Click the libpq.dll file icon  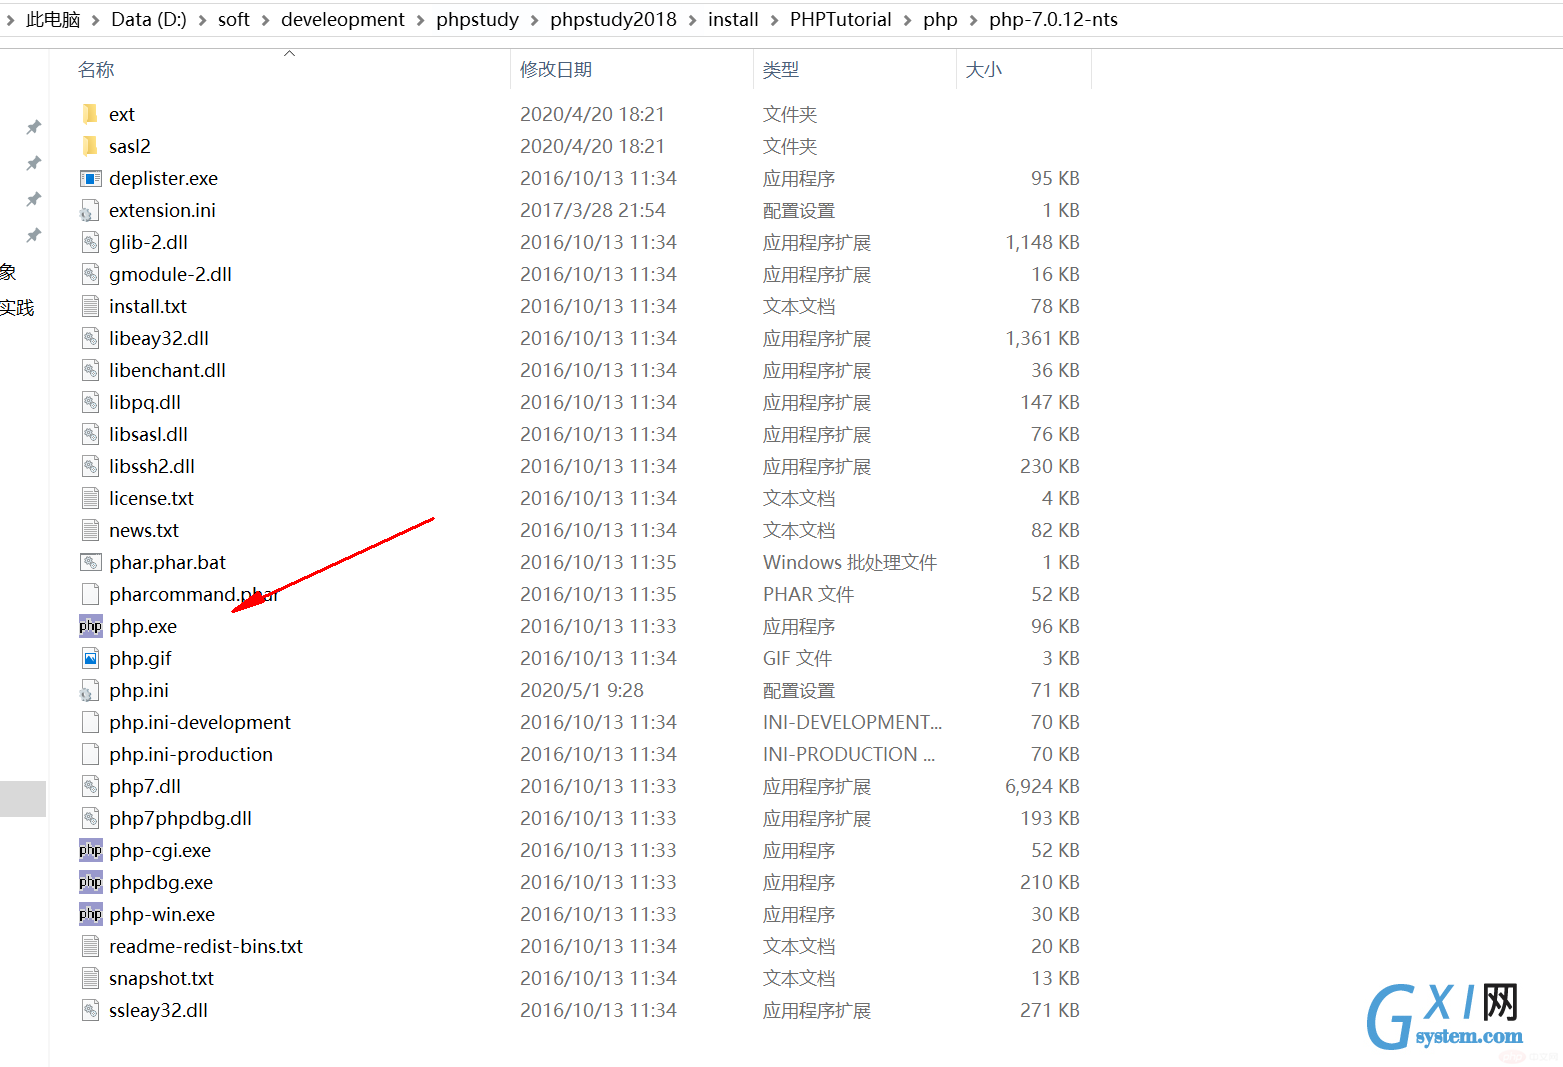90,402
